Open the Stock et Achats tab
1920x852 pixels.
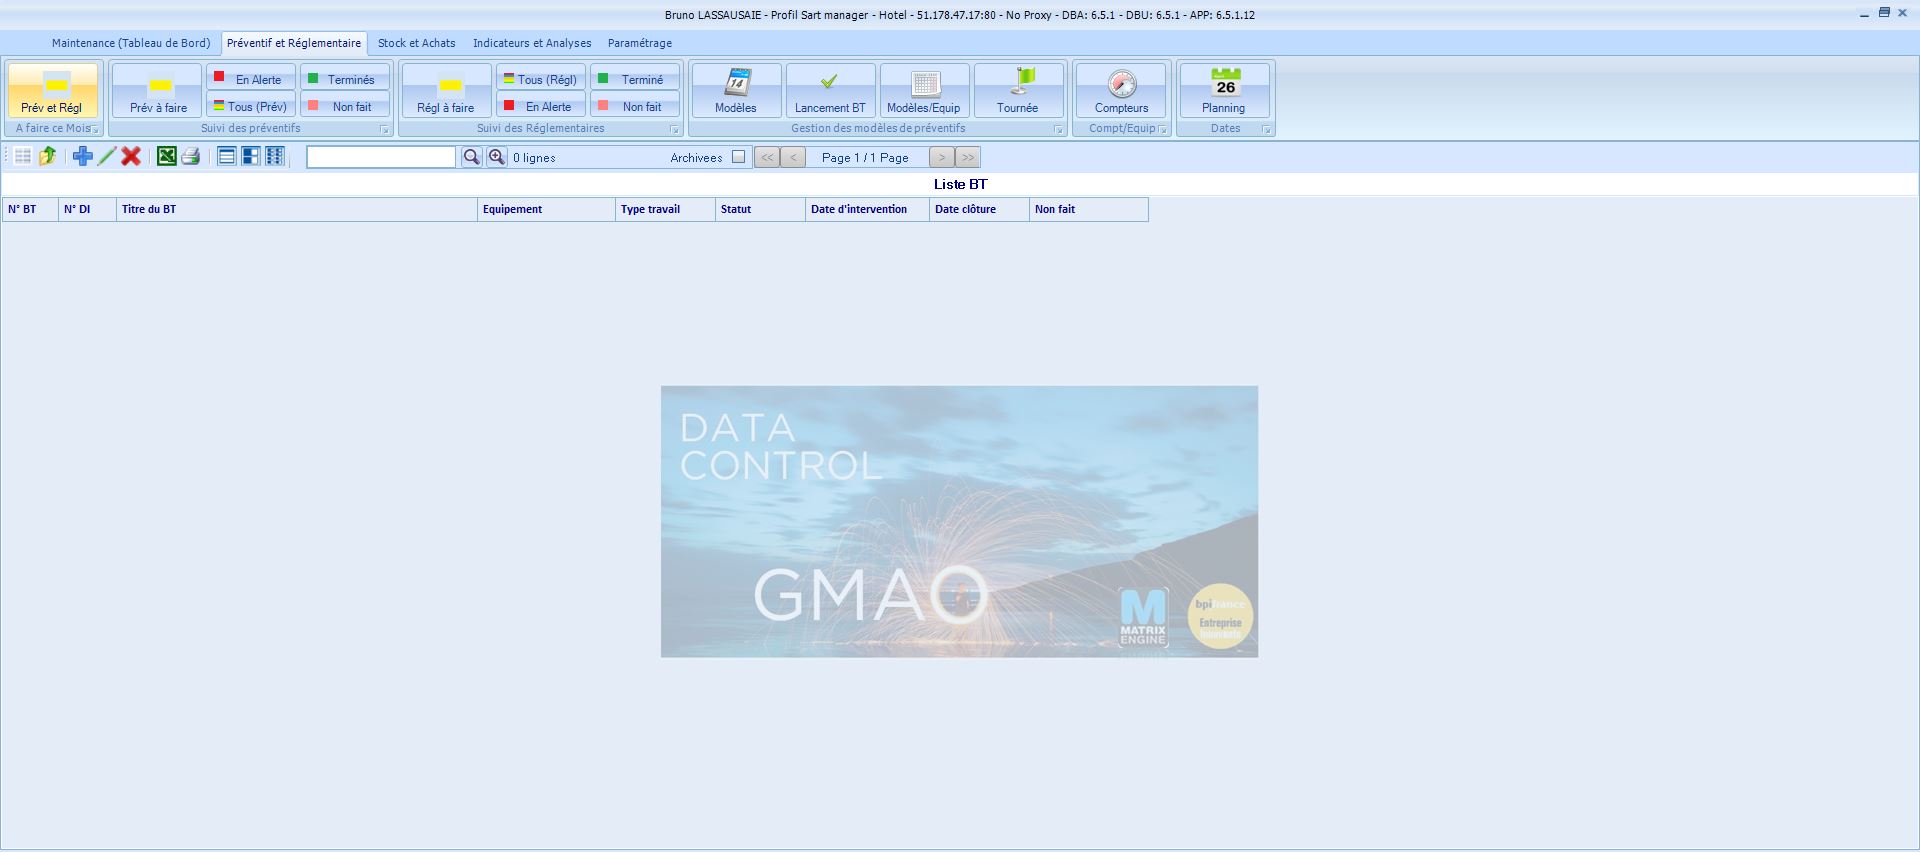pos(417,43)
